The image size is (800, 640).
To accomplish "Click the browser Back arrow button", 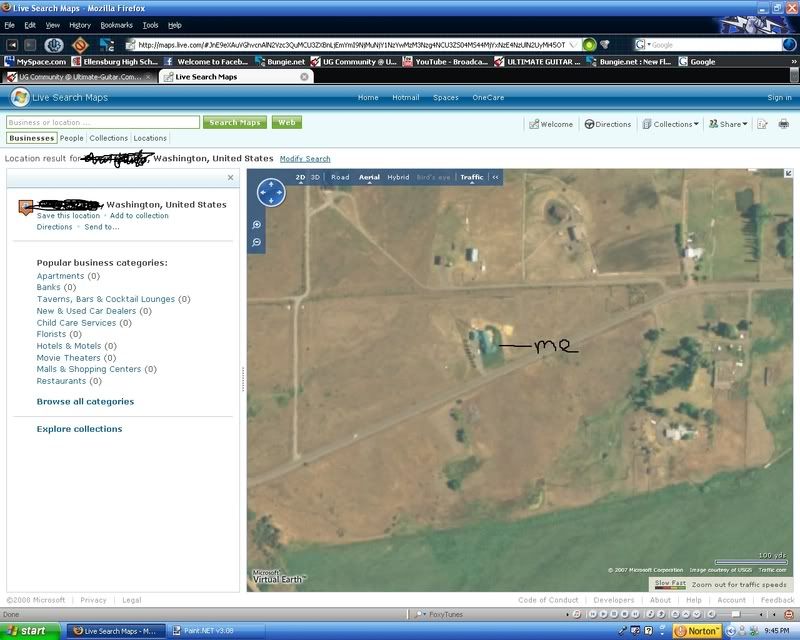I will (12, 45).
